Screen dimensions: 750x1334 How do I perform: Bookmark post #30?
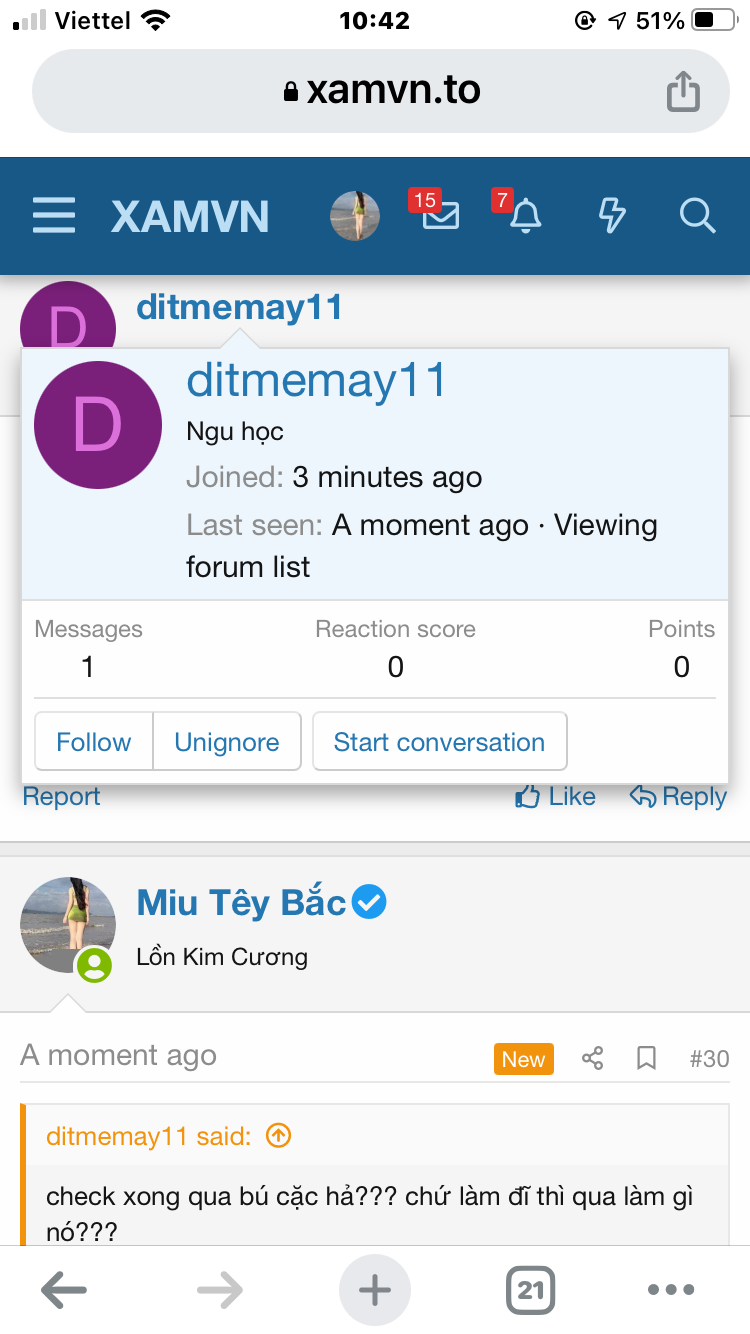click(x=647, y=1058)
